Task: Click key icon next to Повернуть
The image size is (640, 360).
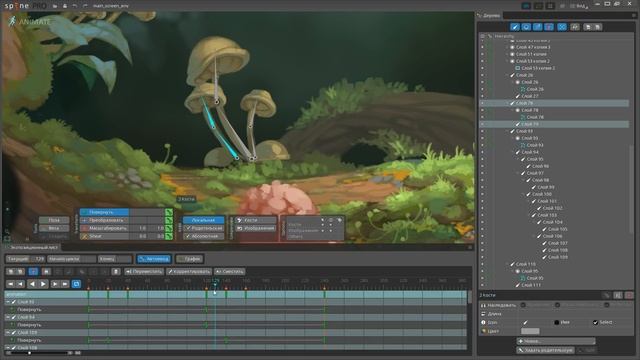Action: pos(169,212)
